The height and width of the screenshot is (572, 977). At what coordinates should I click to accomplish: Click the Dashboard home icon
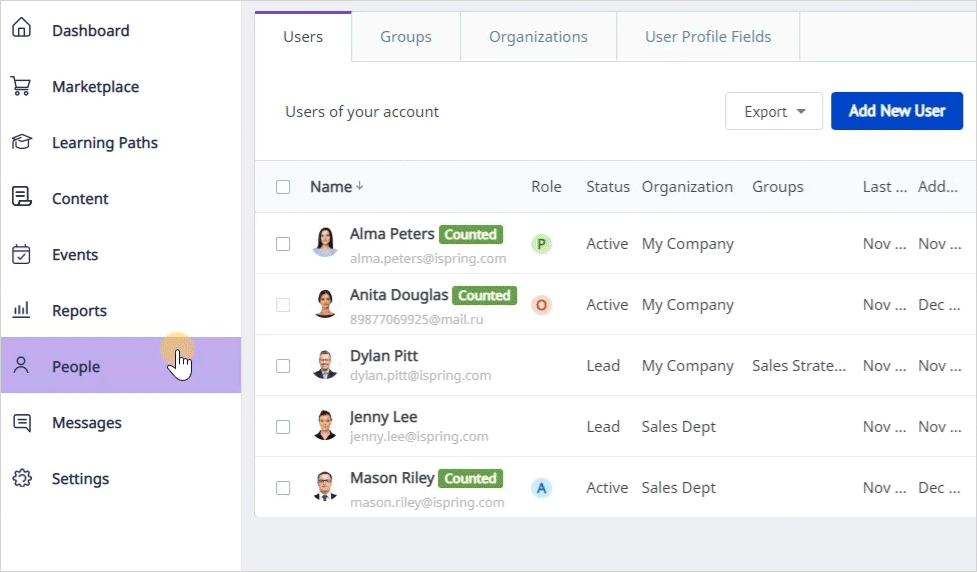click(21, 30)
